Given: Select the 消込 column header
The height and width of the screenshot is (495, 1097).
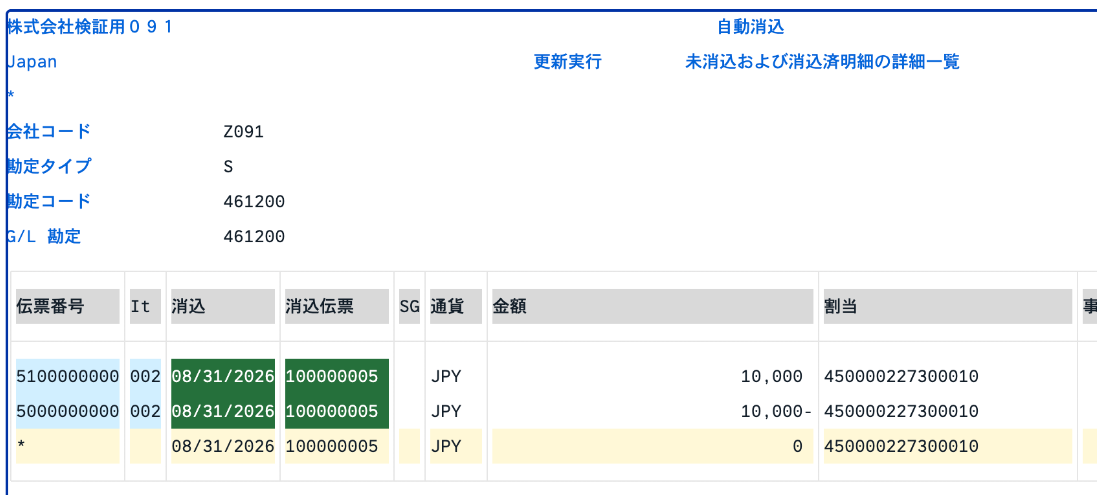Looking at the screenshot, I should pos(222,306).
